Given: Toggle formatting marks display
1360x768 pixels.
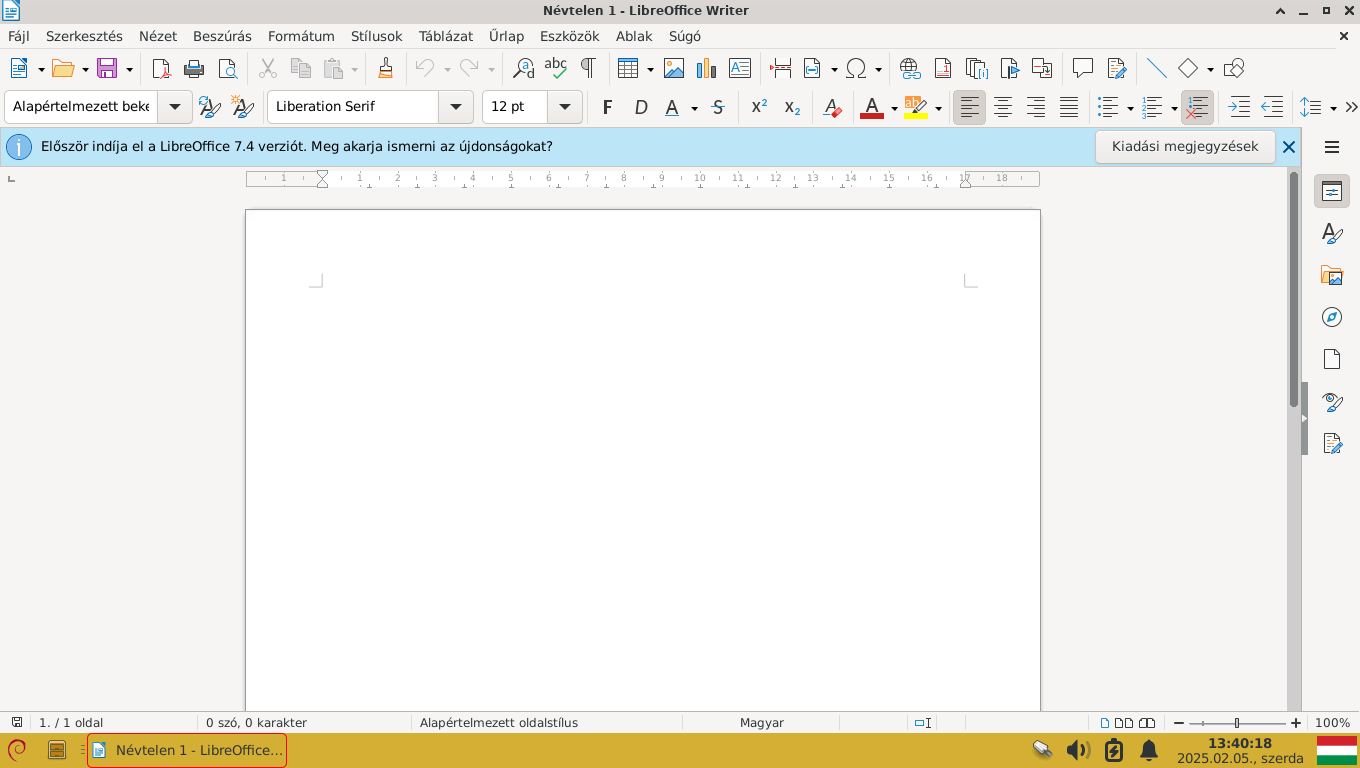Looking at the screenshot, I should click(589, 68).
